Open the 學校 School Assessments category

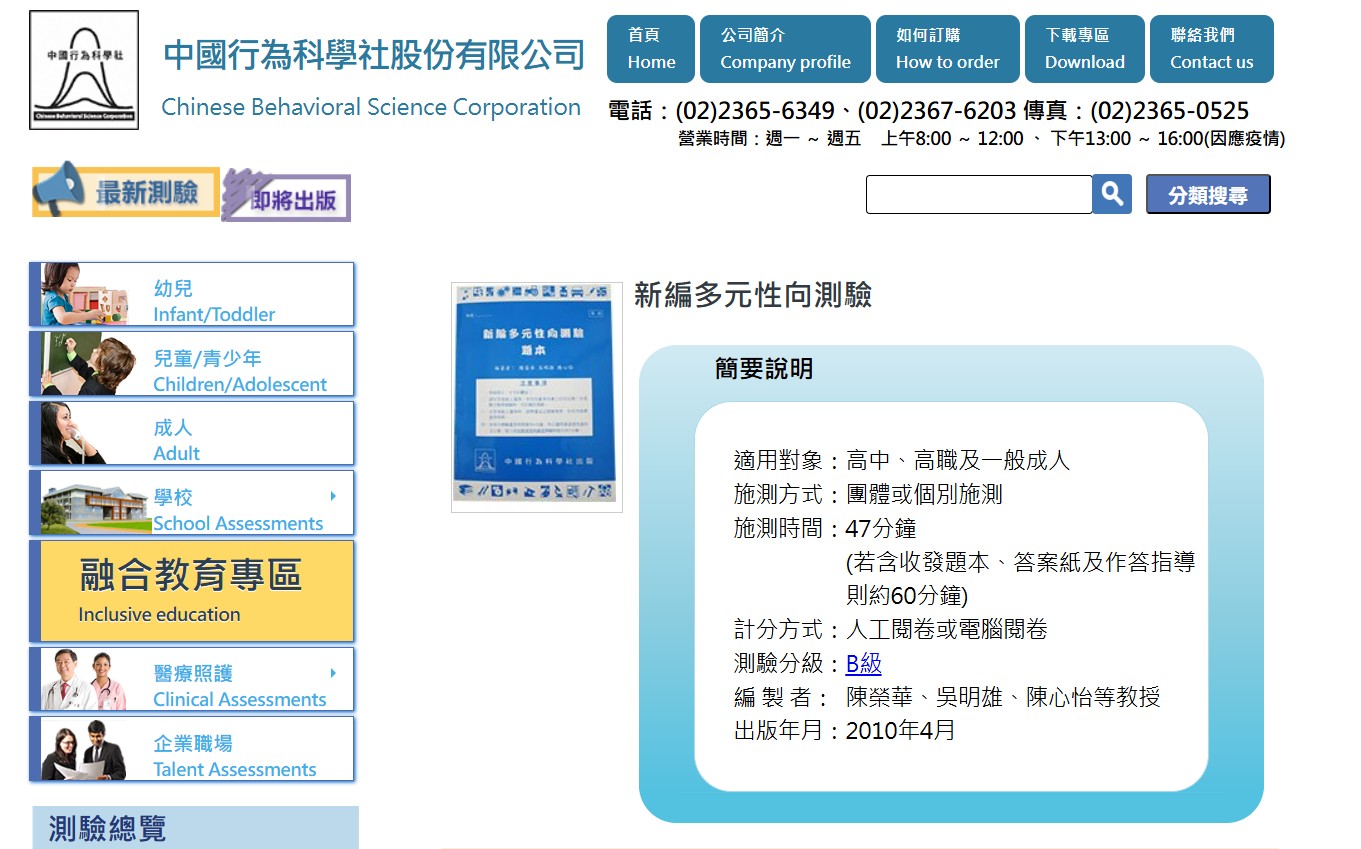click(x=192, y=503)
